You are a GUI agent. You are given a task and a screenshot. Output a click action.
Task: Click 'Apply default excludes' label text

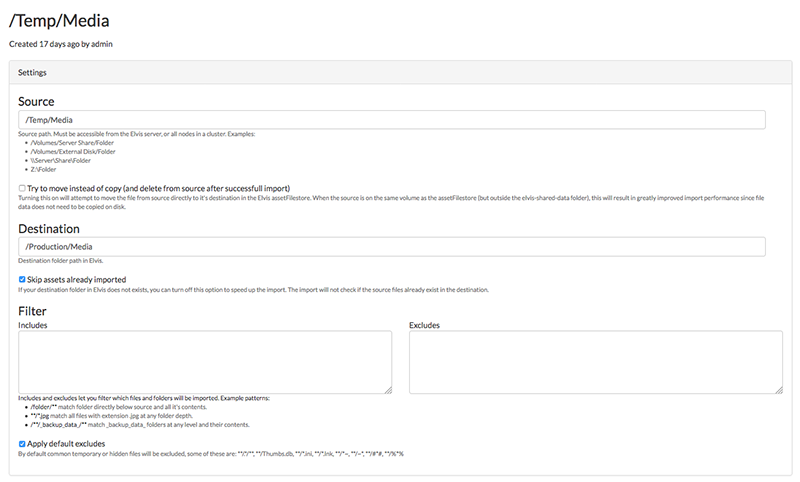coord(66,444)
